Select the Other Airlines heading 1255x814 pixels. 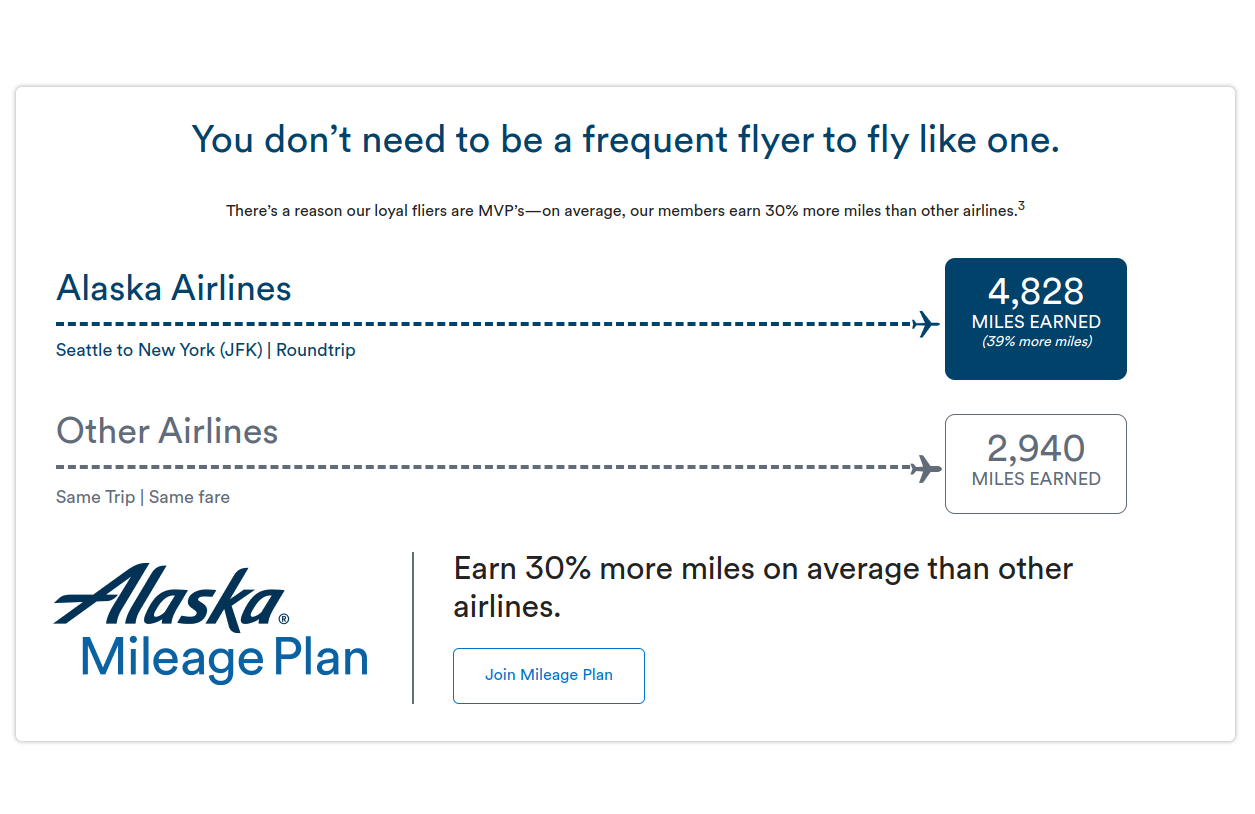[167, 431]
